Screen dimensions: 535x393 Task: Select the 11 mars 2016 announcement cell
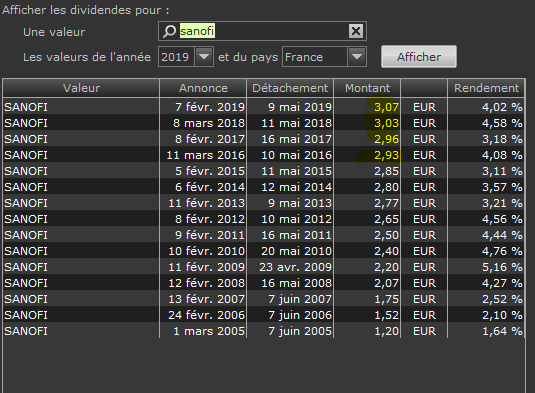pos(203,155)
